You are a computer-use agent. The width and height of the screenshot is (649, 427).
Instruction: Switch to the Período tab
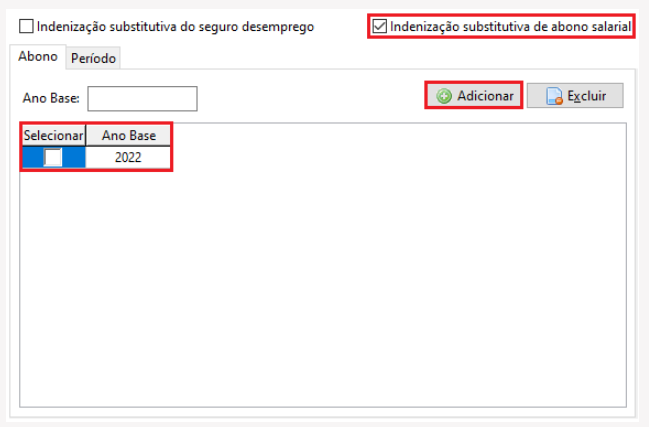pos(93,58)
